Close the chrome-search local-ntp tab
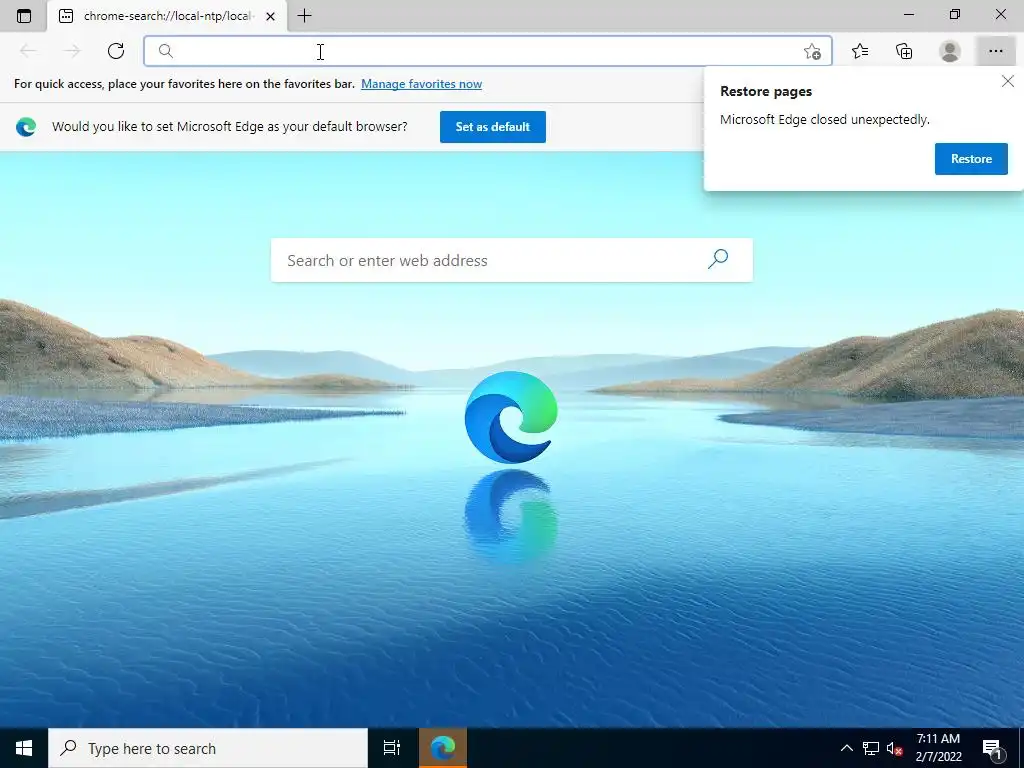This screenshot has height=768, width=1024. tap(270, 16)
